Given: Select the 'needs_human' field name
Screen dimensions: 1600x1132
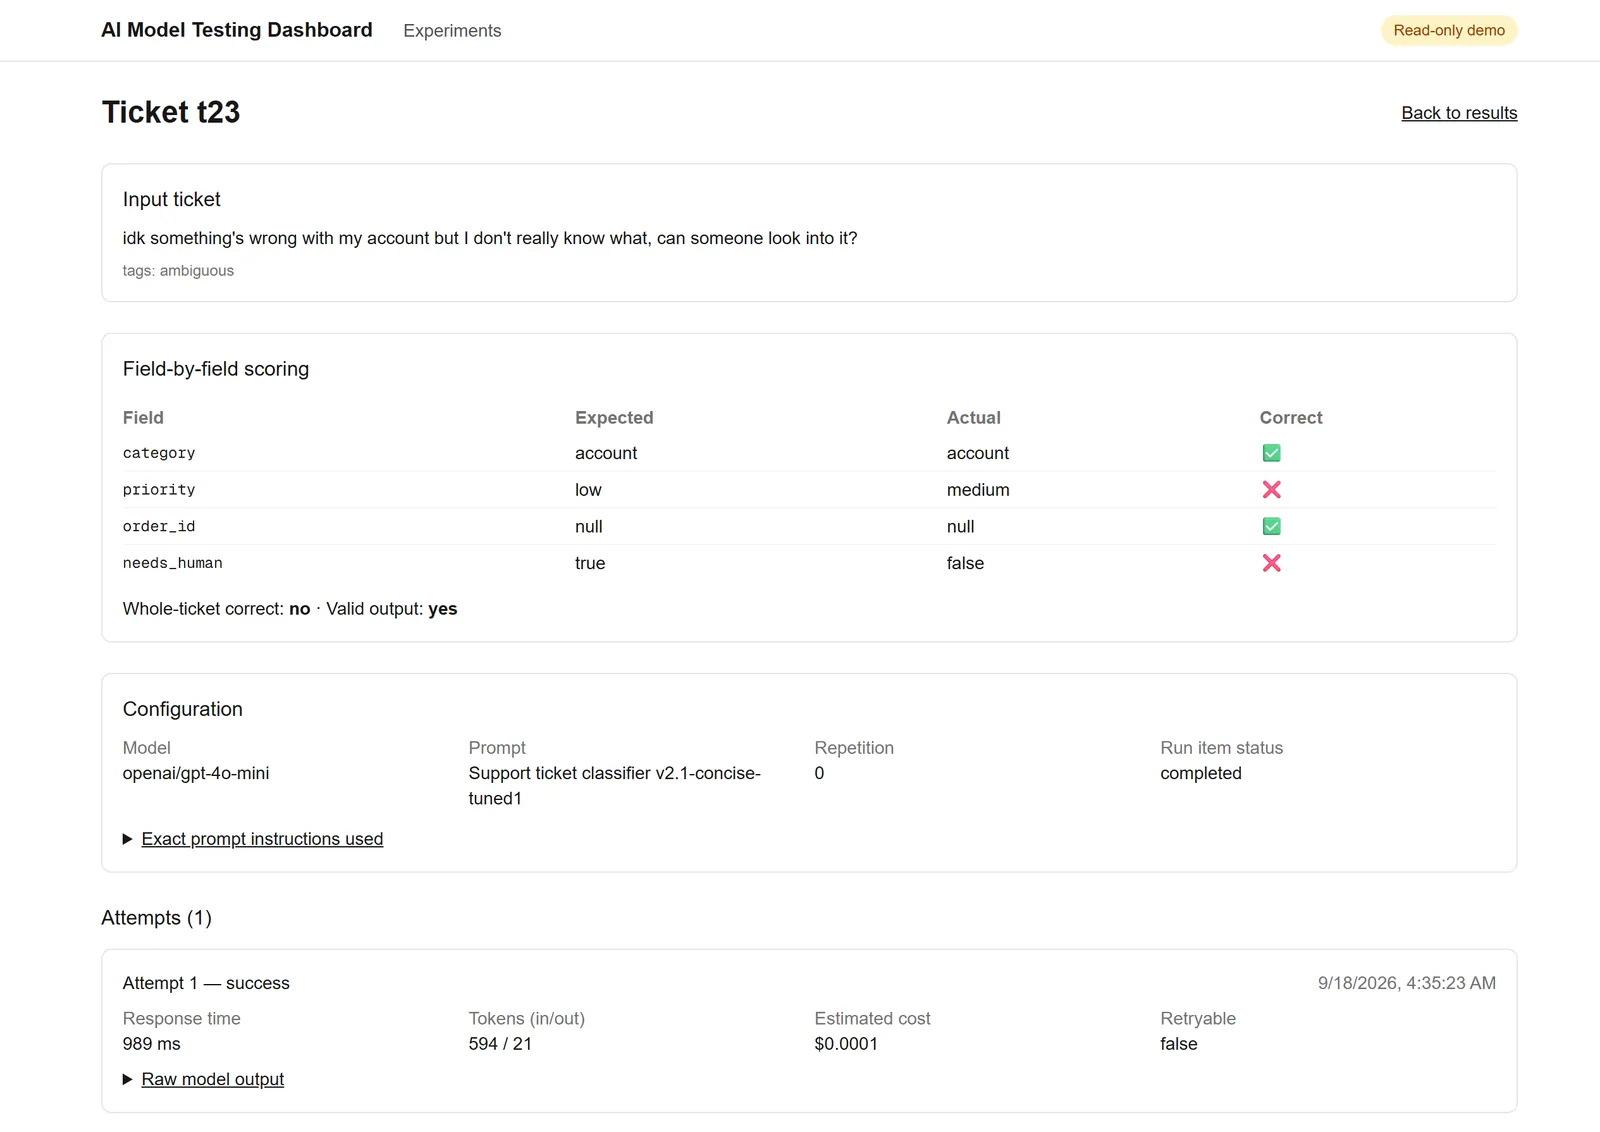Looking at the screenshot, I should point(172,563).
